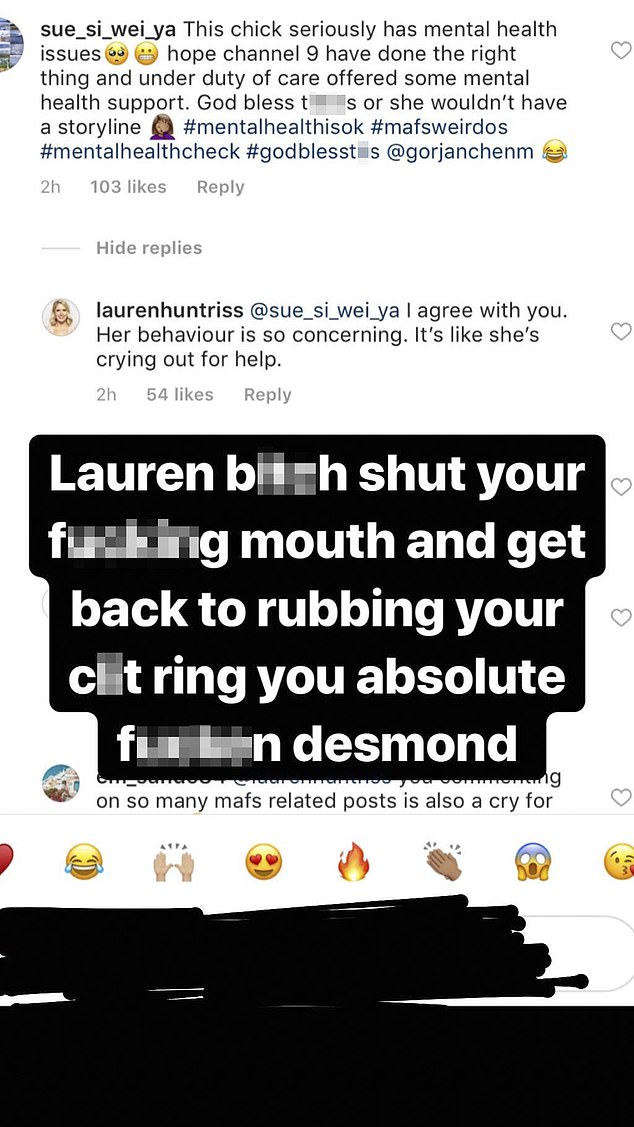Open #mentalhealthisok hashtag
Image resolution: width=634 pixels, height=1127 pixels.
pos(272,127)
